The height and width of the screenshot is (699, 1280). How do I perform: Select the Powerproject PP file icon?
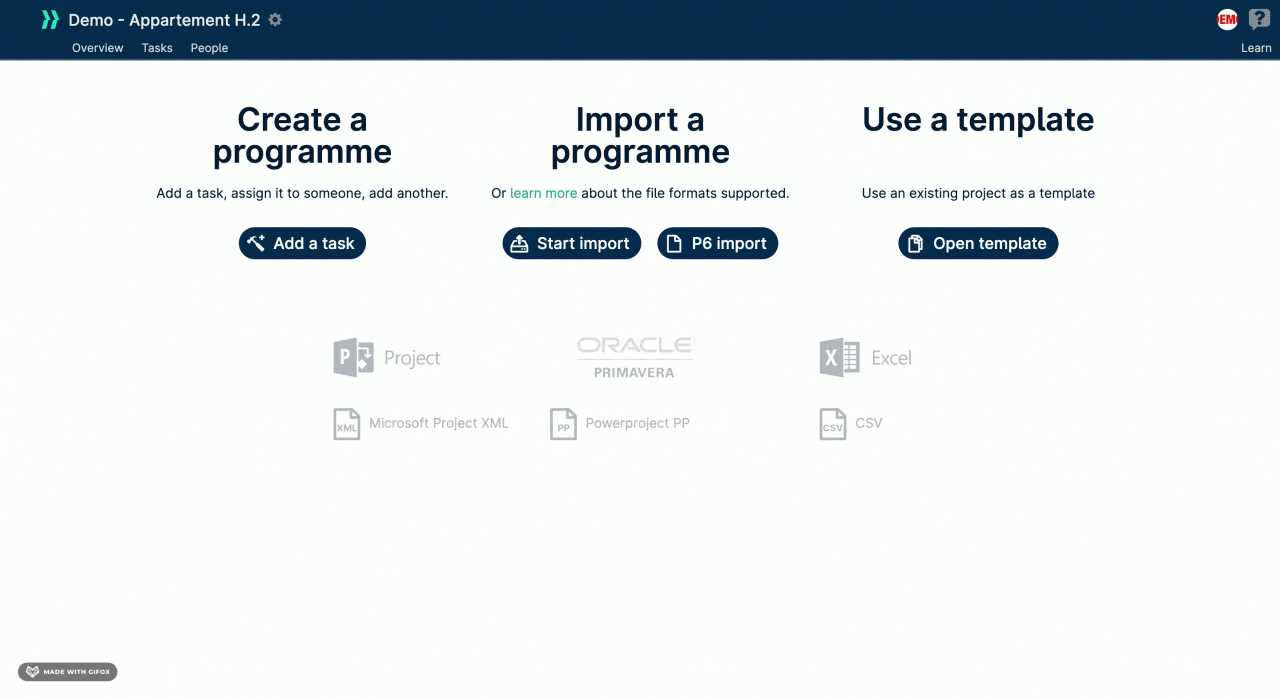click(x=563, y=424)
